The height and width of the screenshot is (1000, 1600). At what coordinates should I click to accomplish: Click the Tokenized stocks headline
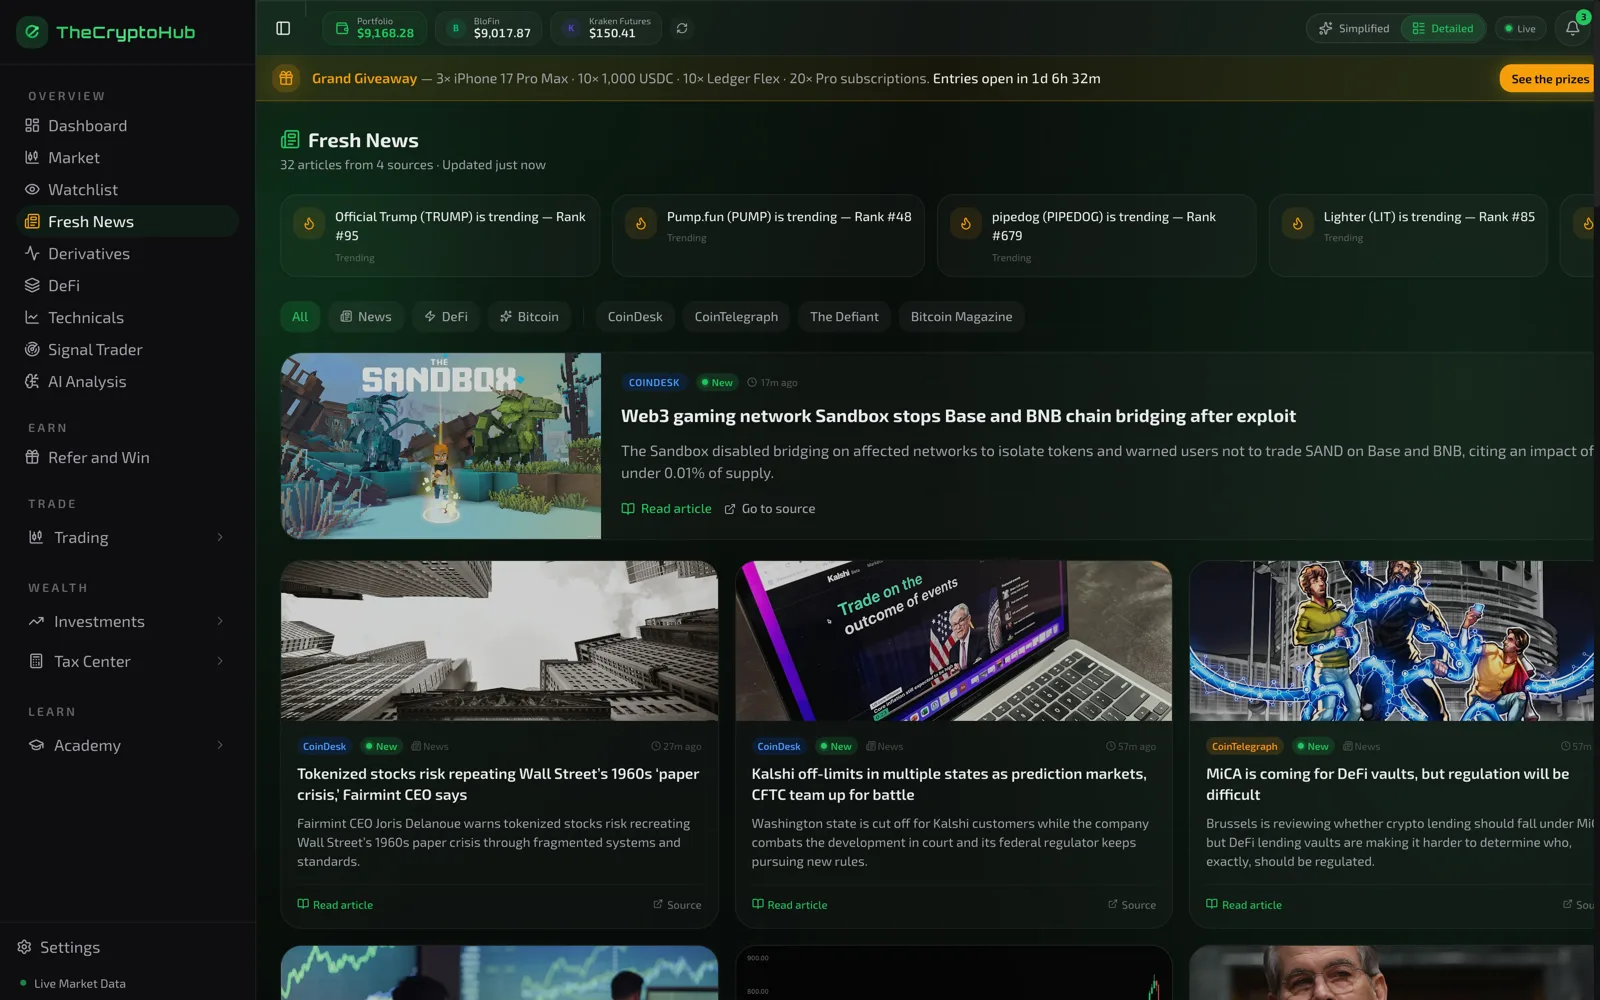[498, 784]
